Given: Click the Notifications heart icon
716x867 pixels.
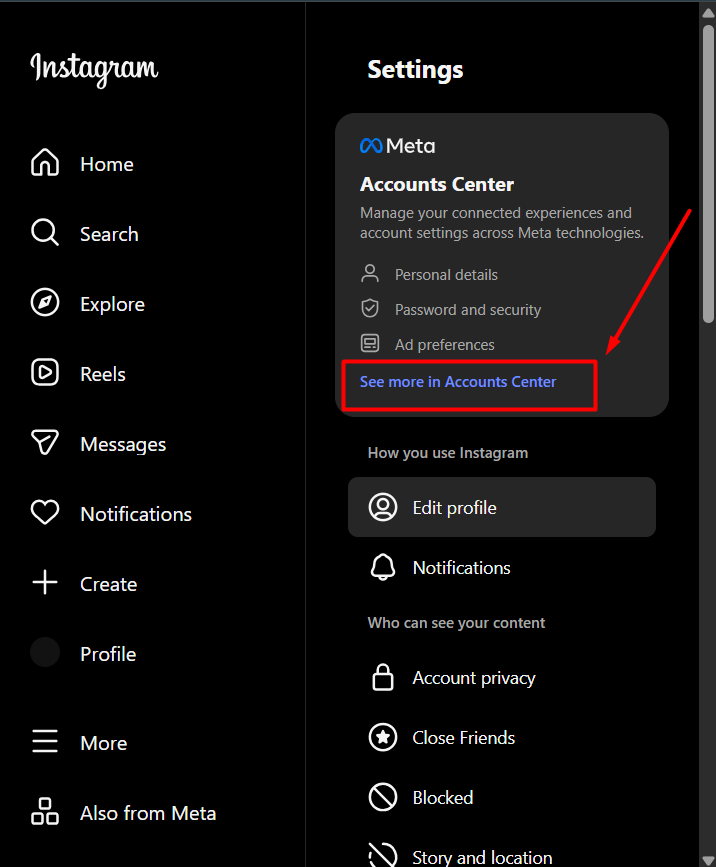Looking at the screenshot, I should tap(45, 513).
